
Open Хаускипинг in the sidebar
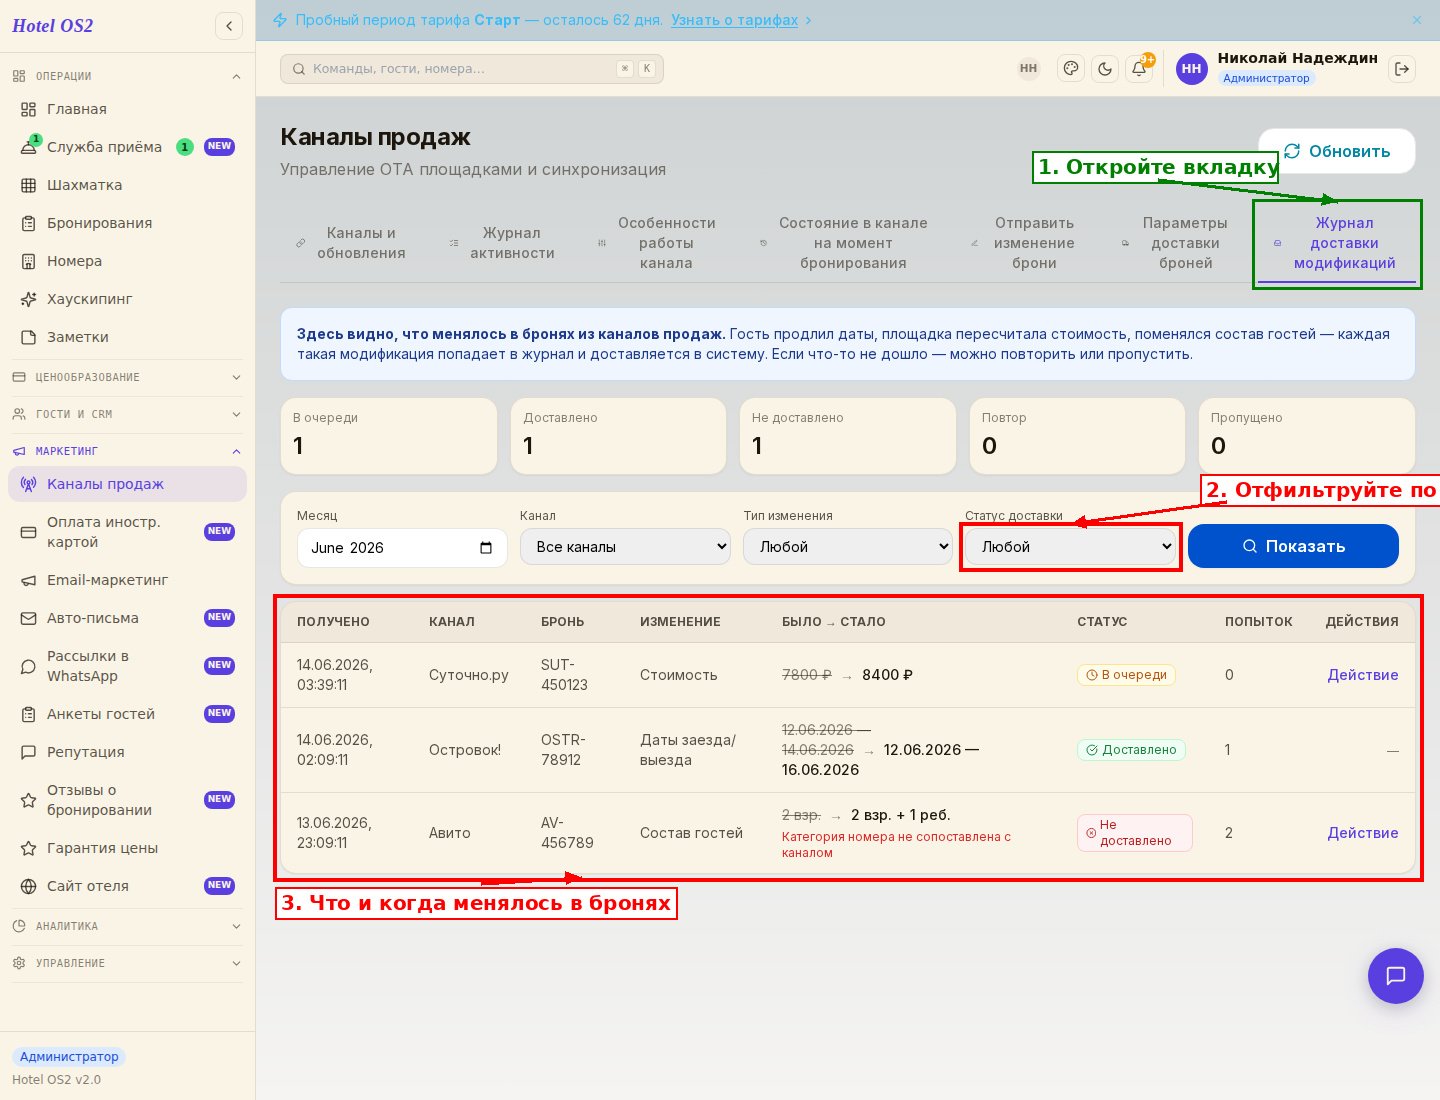(x=127, y=299)
